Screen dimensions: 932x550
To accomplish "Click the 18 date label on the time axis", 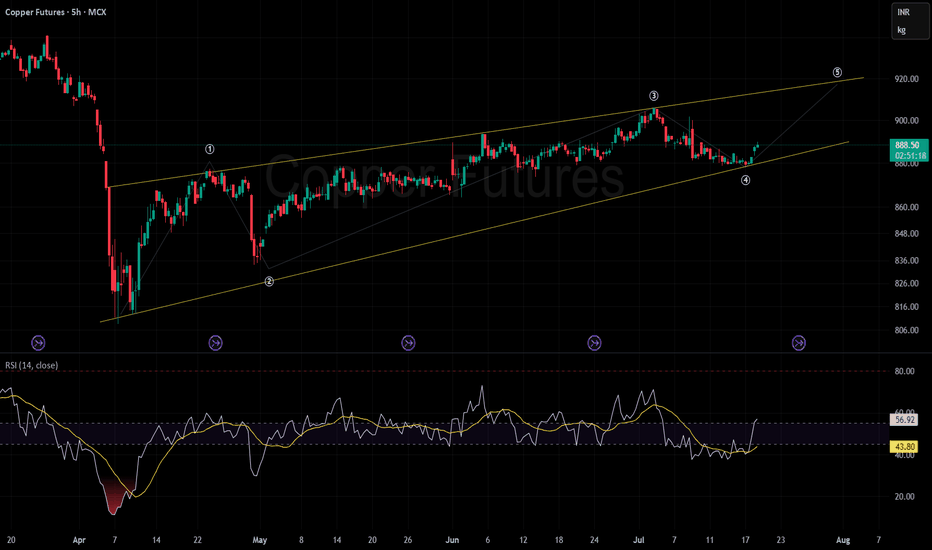I will click(x=559, y=540).
